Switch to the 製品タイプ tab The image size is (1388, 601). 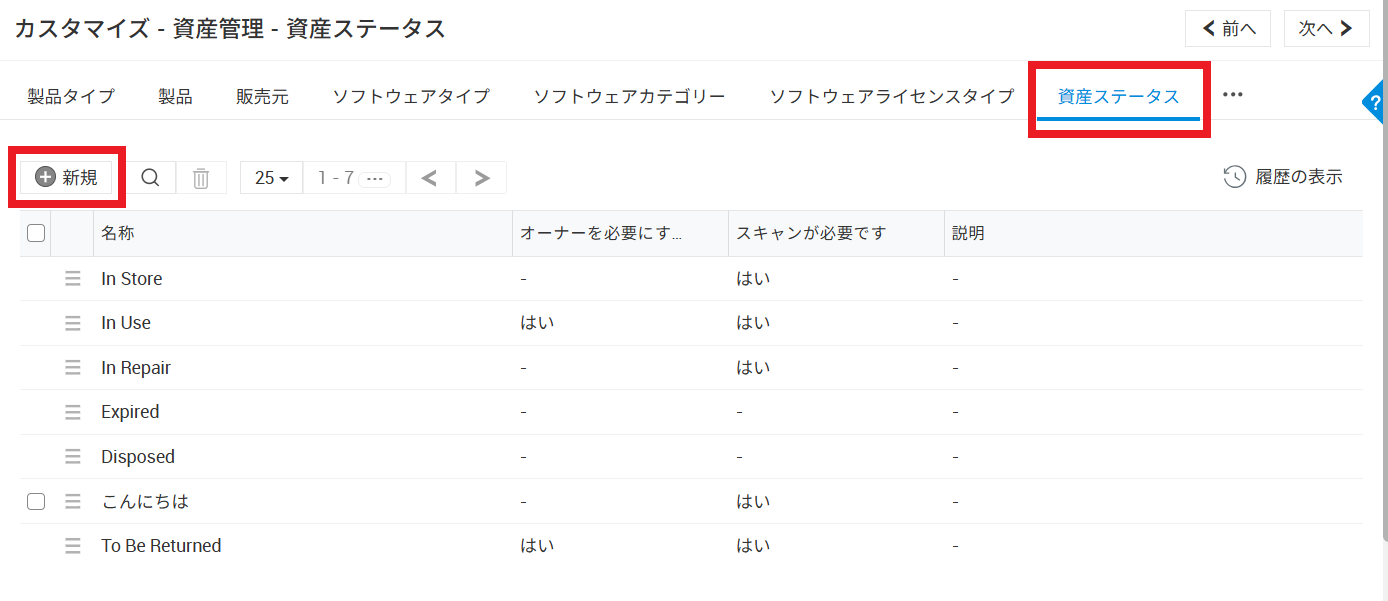coord(71,97)
